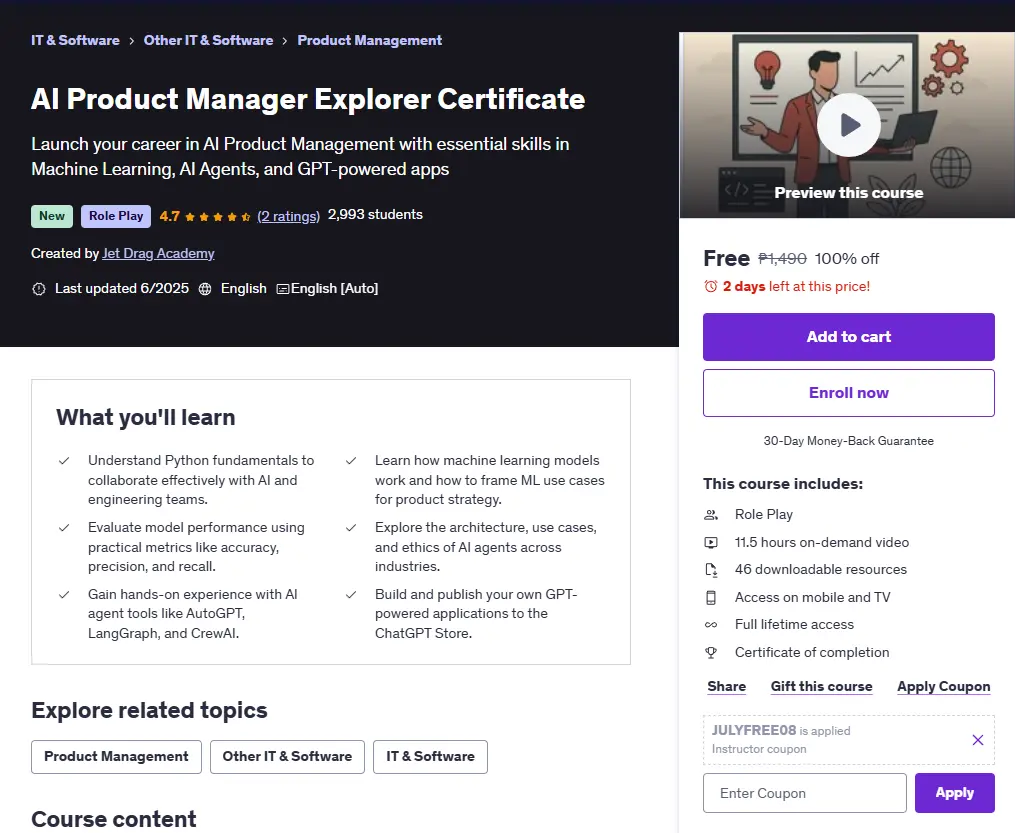This screenshot has height=833, width=1015.
Task: Click the 2,993 students text
Action: [375, 214]
